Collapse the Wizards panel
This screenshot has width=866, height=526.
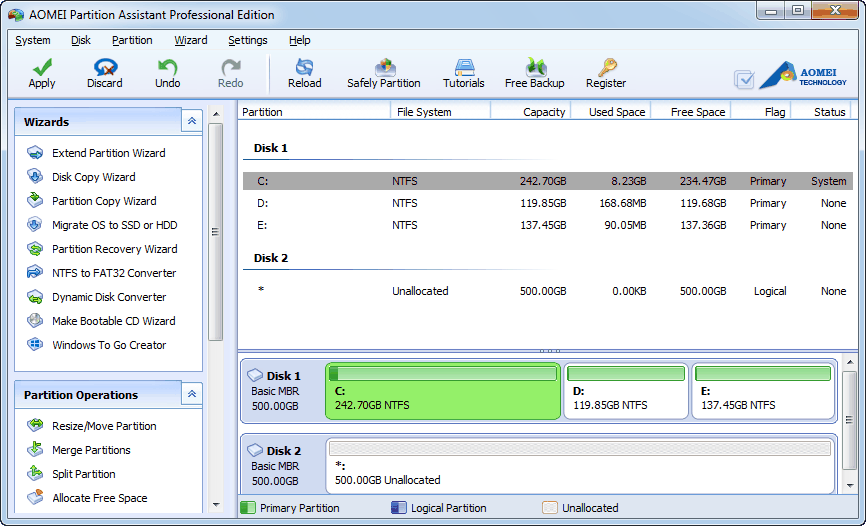[x=192, y=121]
